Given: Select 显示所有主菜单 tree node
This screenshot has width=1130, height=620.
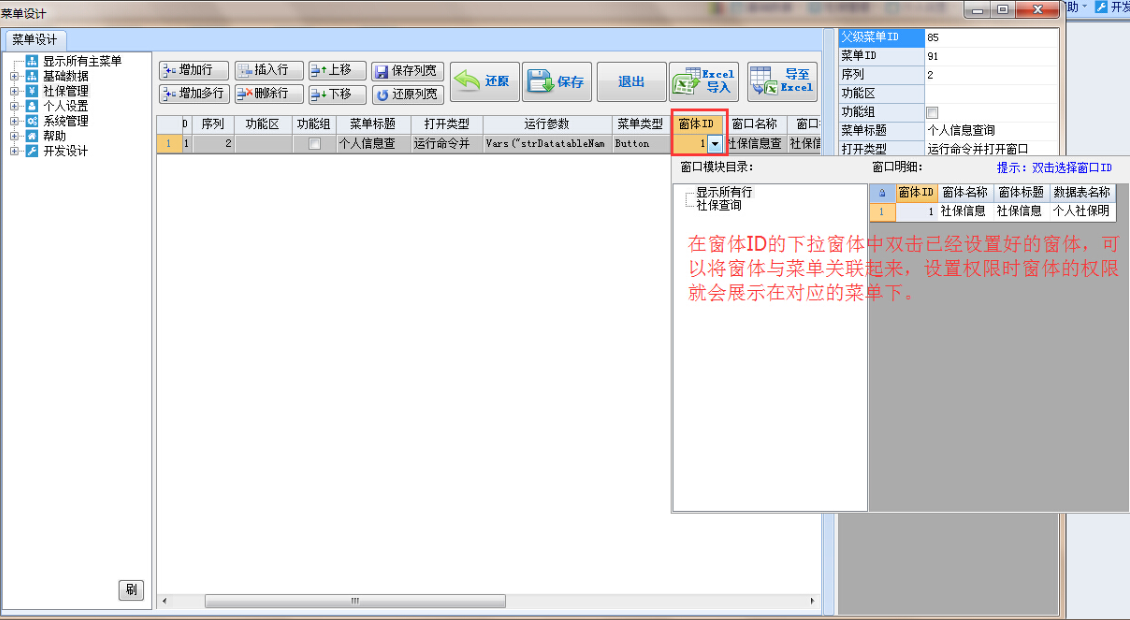Looking at the screenshot, I should coord(82,61).
